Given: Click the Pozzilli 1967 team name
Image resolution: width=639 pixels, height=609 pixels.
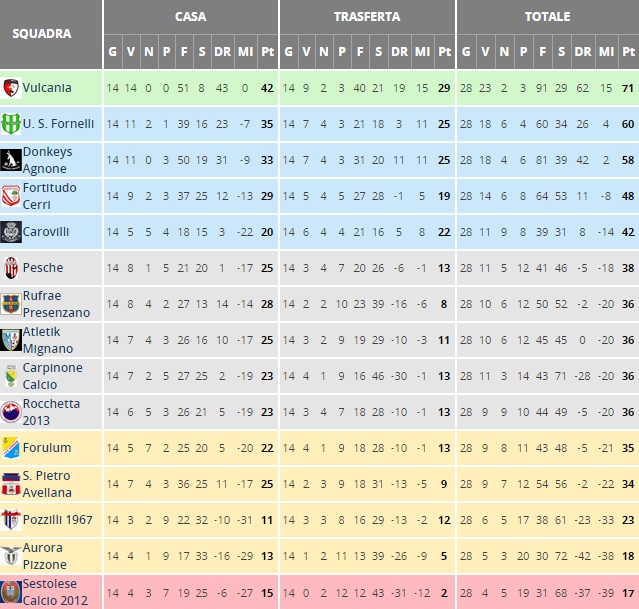Looking at the screenshot, I should coord(57,520).
